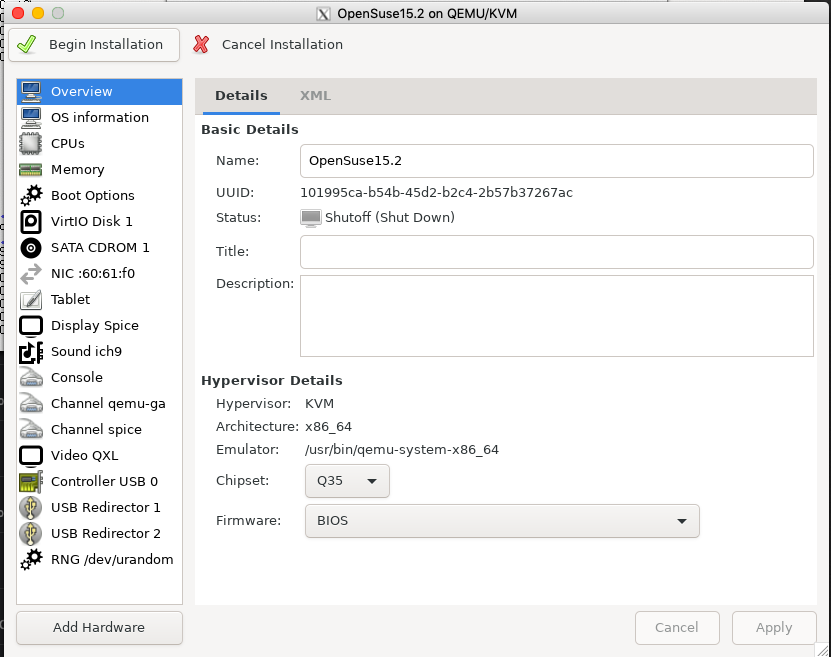
Task: Select the CPUs list entry
Action: click(x=100, y=144)
